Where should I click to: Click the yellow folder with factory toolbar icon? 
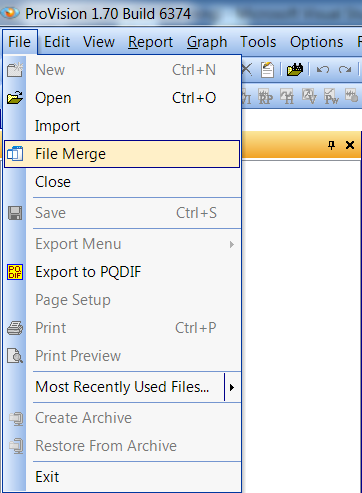click(295, 70)
